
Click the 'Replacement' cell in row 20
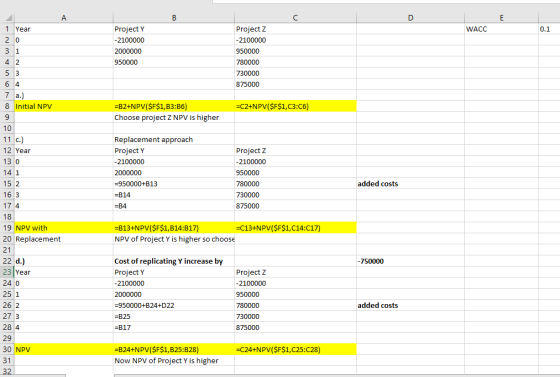point(64,239)
